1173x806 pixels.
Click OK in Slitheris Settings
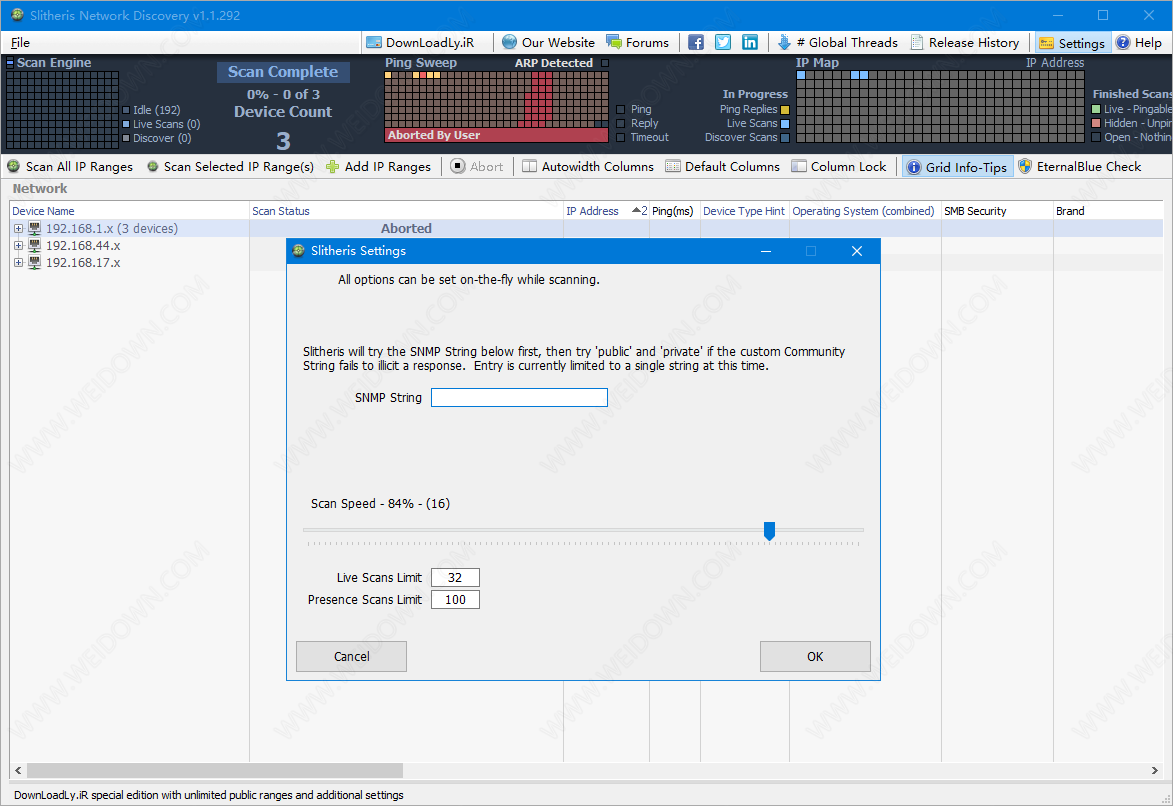point(815,656)
